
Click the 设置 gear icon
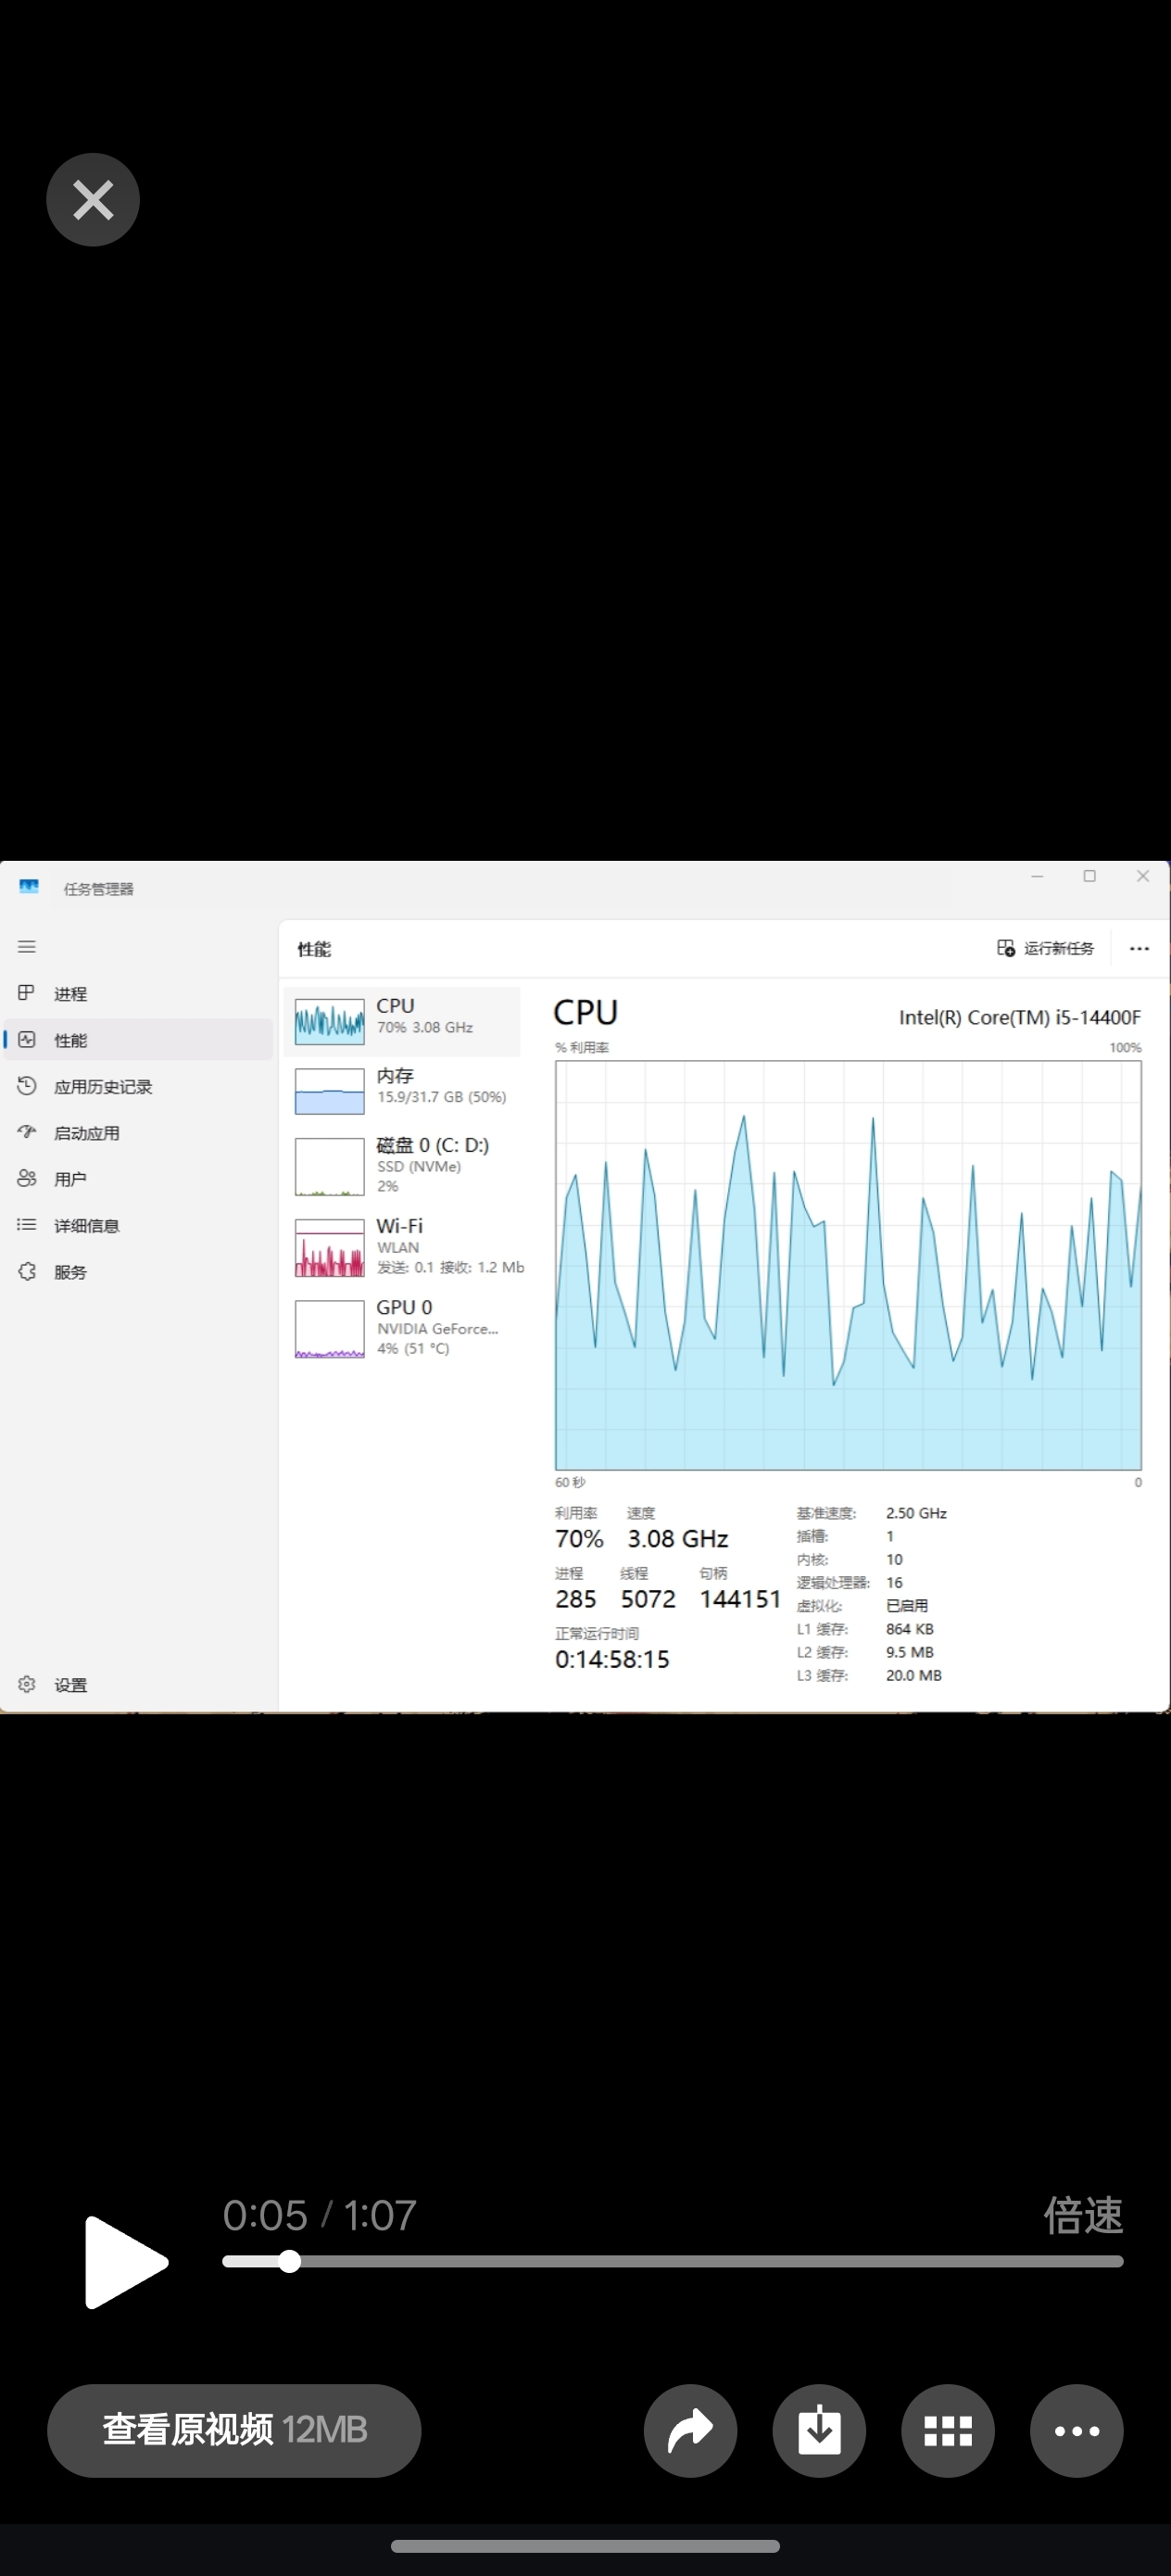coord(27,1684)
